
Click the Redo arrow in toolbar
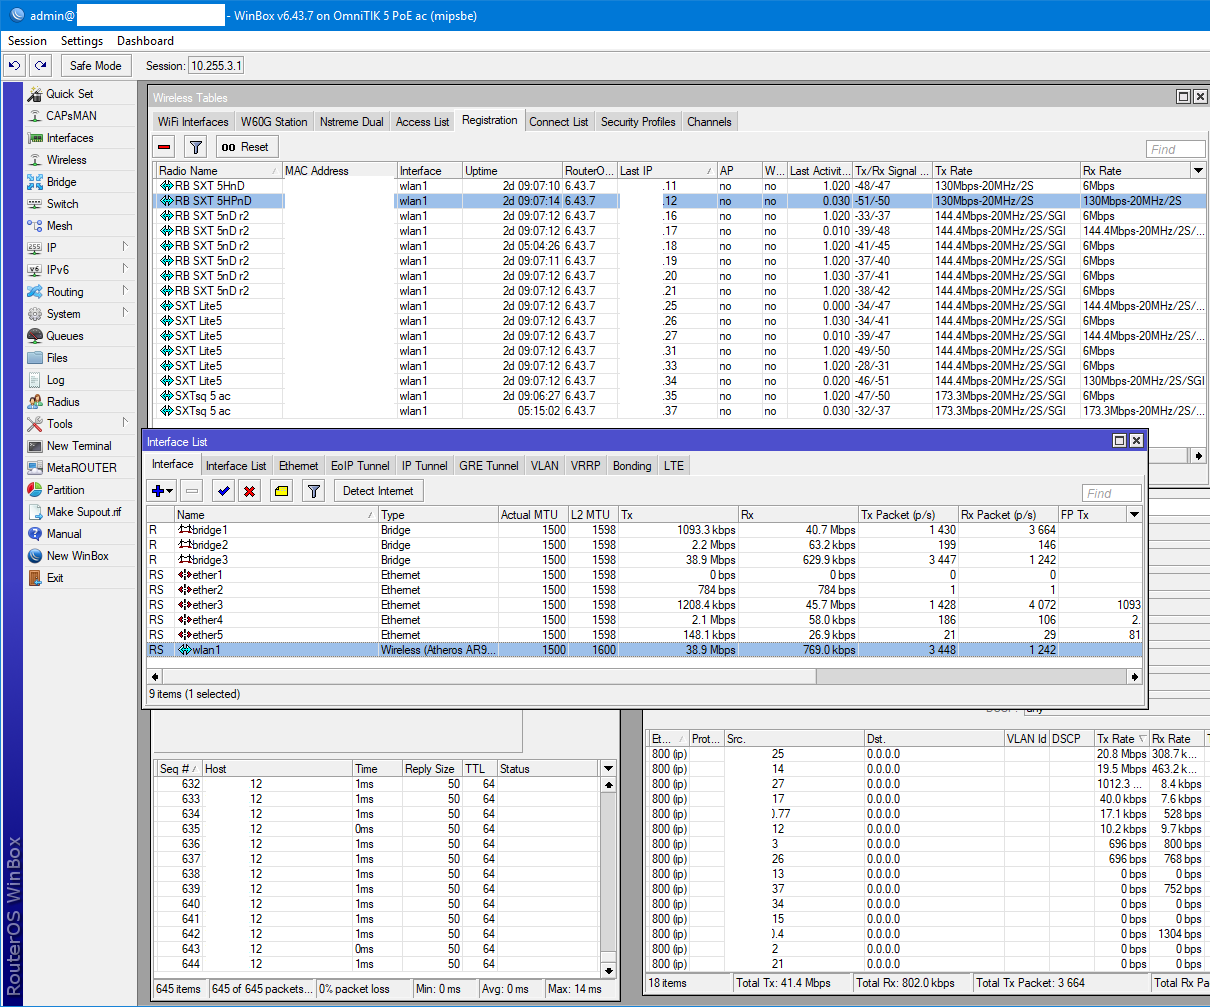point(40,66)
